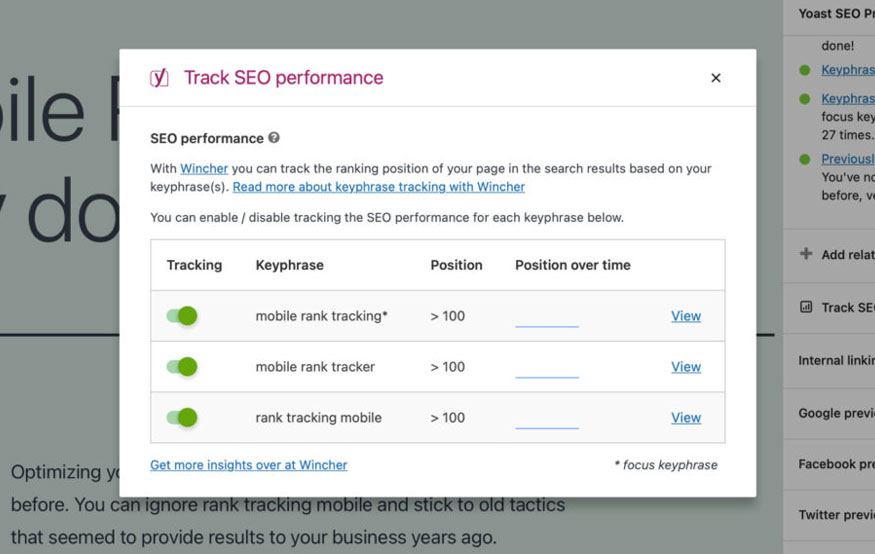Click the plus icon beside Add related keyphrase
Image resolution: width=875 pixels, height=554 pixels.
(x=806, y=254)
